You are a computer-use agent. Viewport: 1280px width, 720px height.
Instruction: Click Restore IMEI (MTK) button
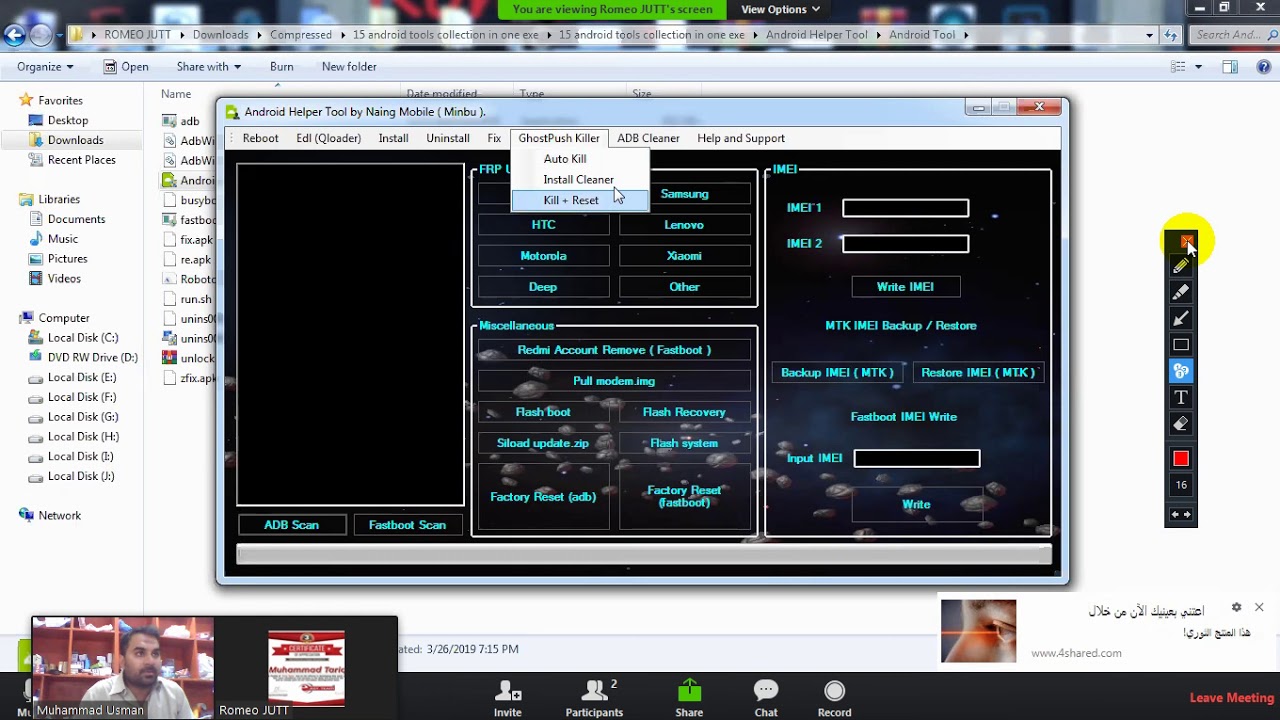(978, 373)
